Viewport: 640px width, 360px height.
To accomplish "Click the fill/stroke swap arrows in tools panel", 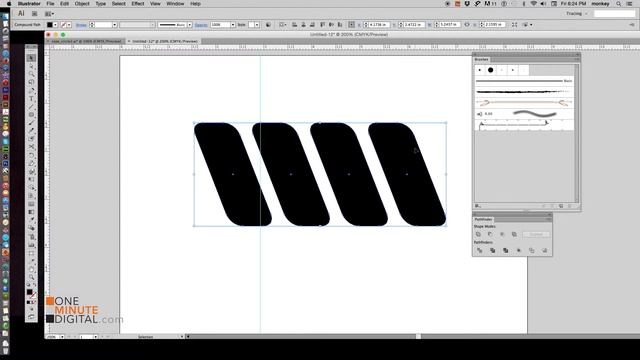I will [x=34, y=285].
